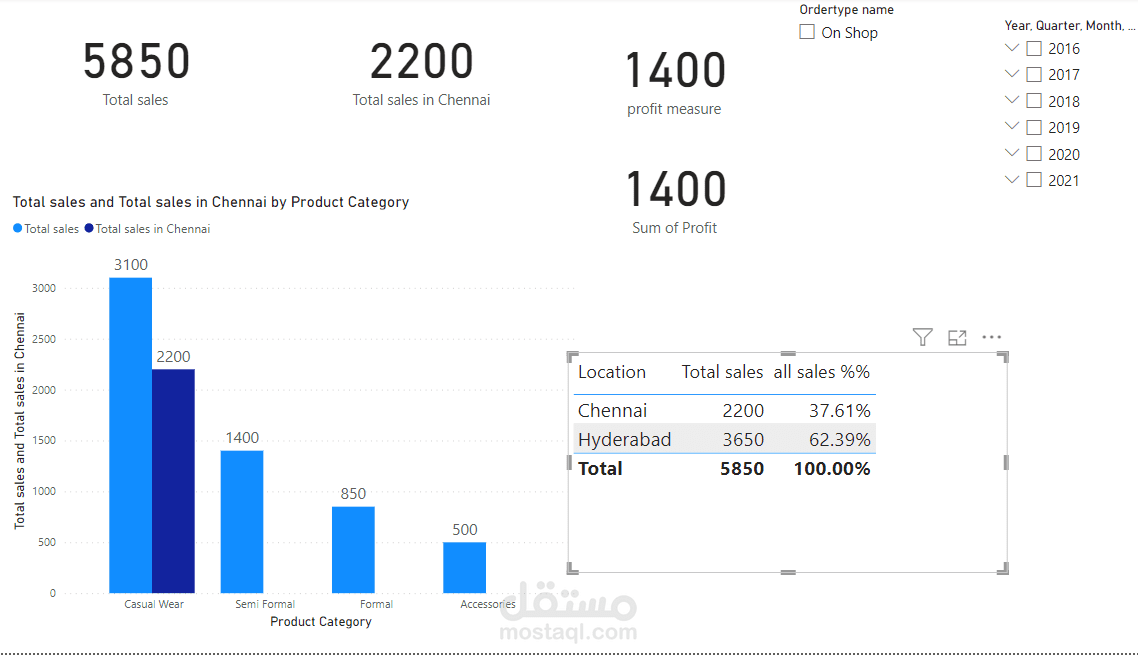Check the 2016 year checkbox
1138x657 pixels.
pyautogui.click(x=1034, y=47)
